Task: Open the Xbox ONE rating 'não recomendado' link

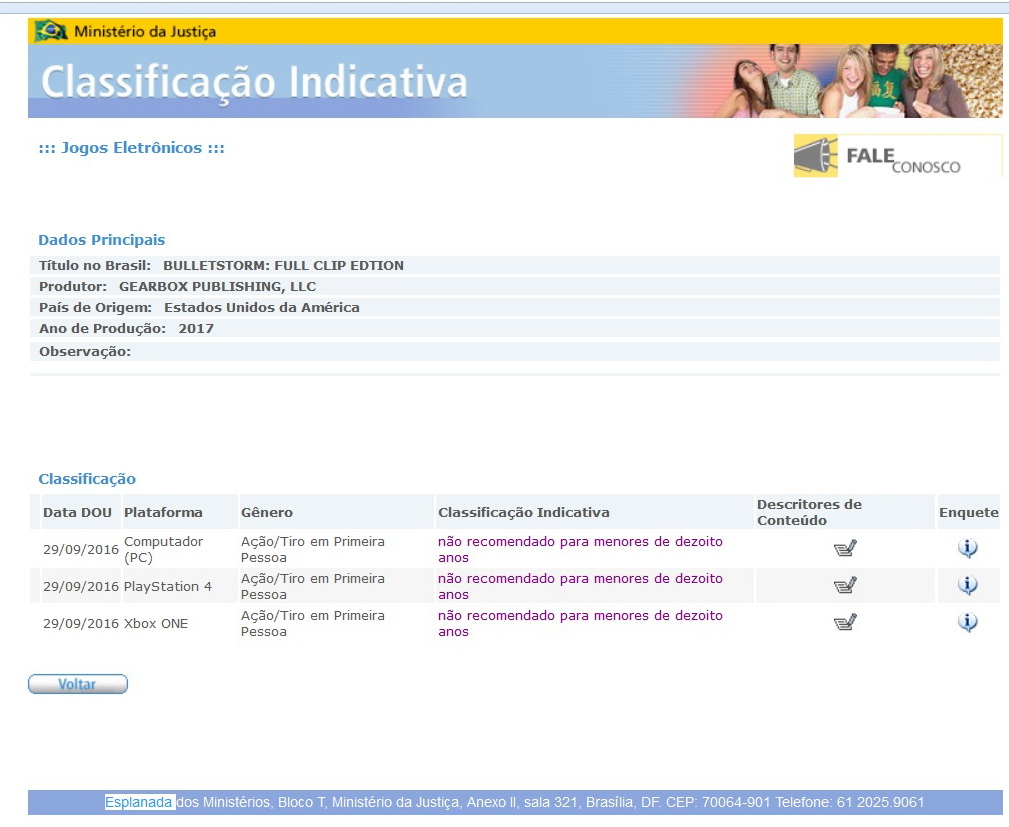Action: tap(580, 624)
